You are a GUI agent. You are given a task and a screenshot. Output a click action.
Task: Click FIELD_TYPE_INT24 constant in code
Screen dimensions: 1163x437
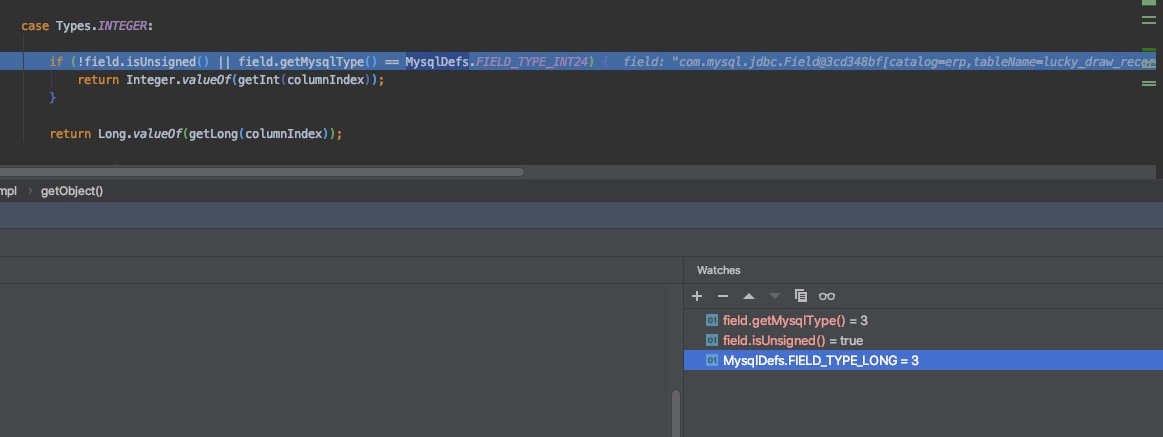532,62
